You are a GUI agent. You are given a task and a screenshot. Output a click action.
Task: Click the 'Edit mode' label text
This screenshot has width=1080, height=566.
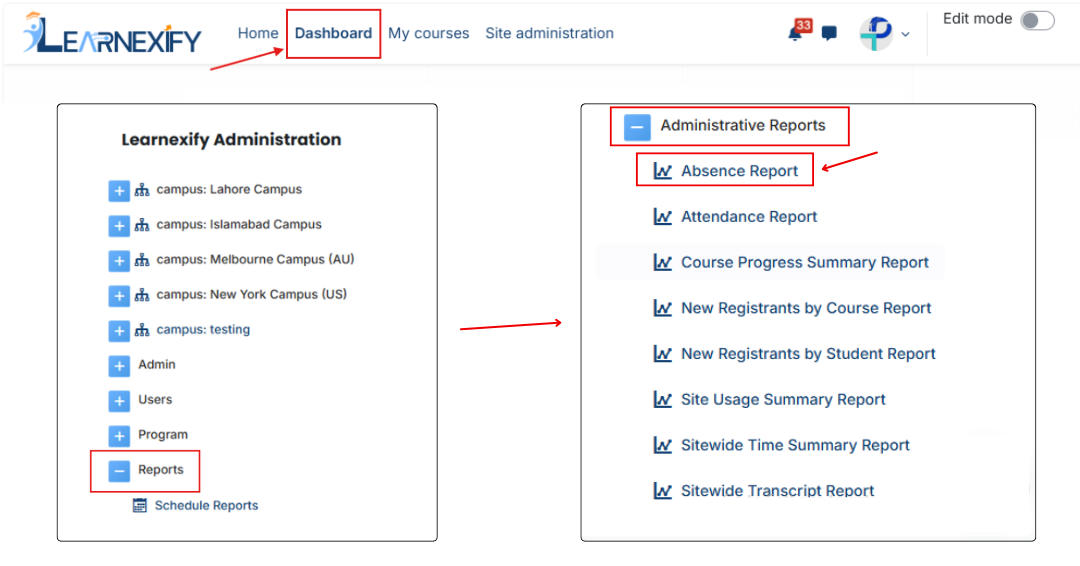tap(977, 19)
